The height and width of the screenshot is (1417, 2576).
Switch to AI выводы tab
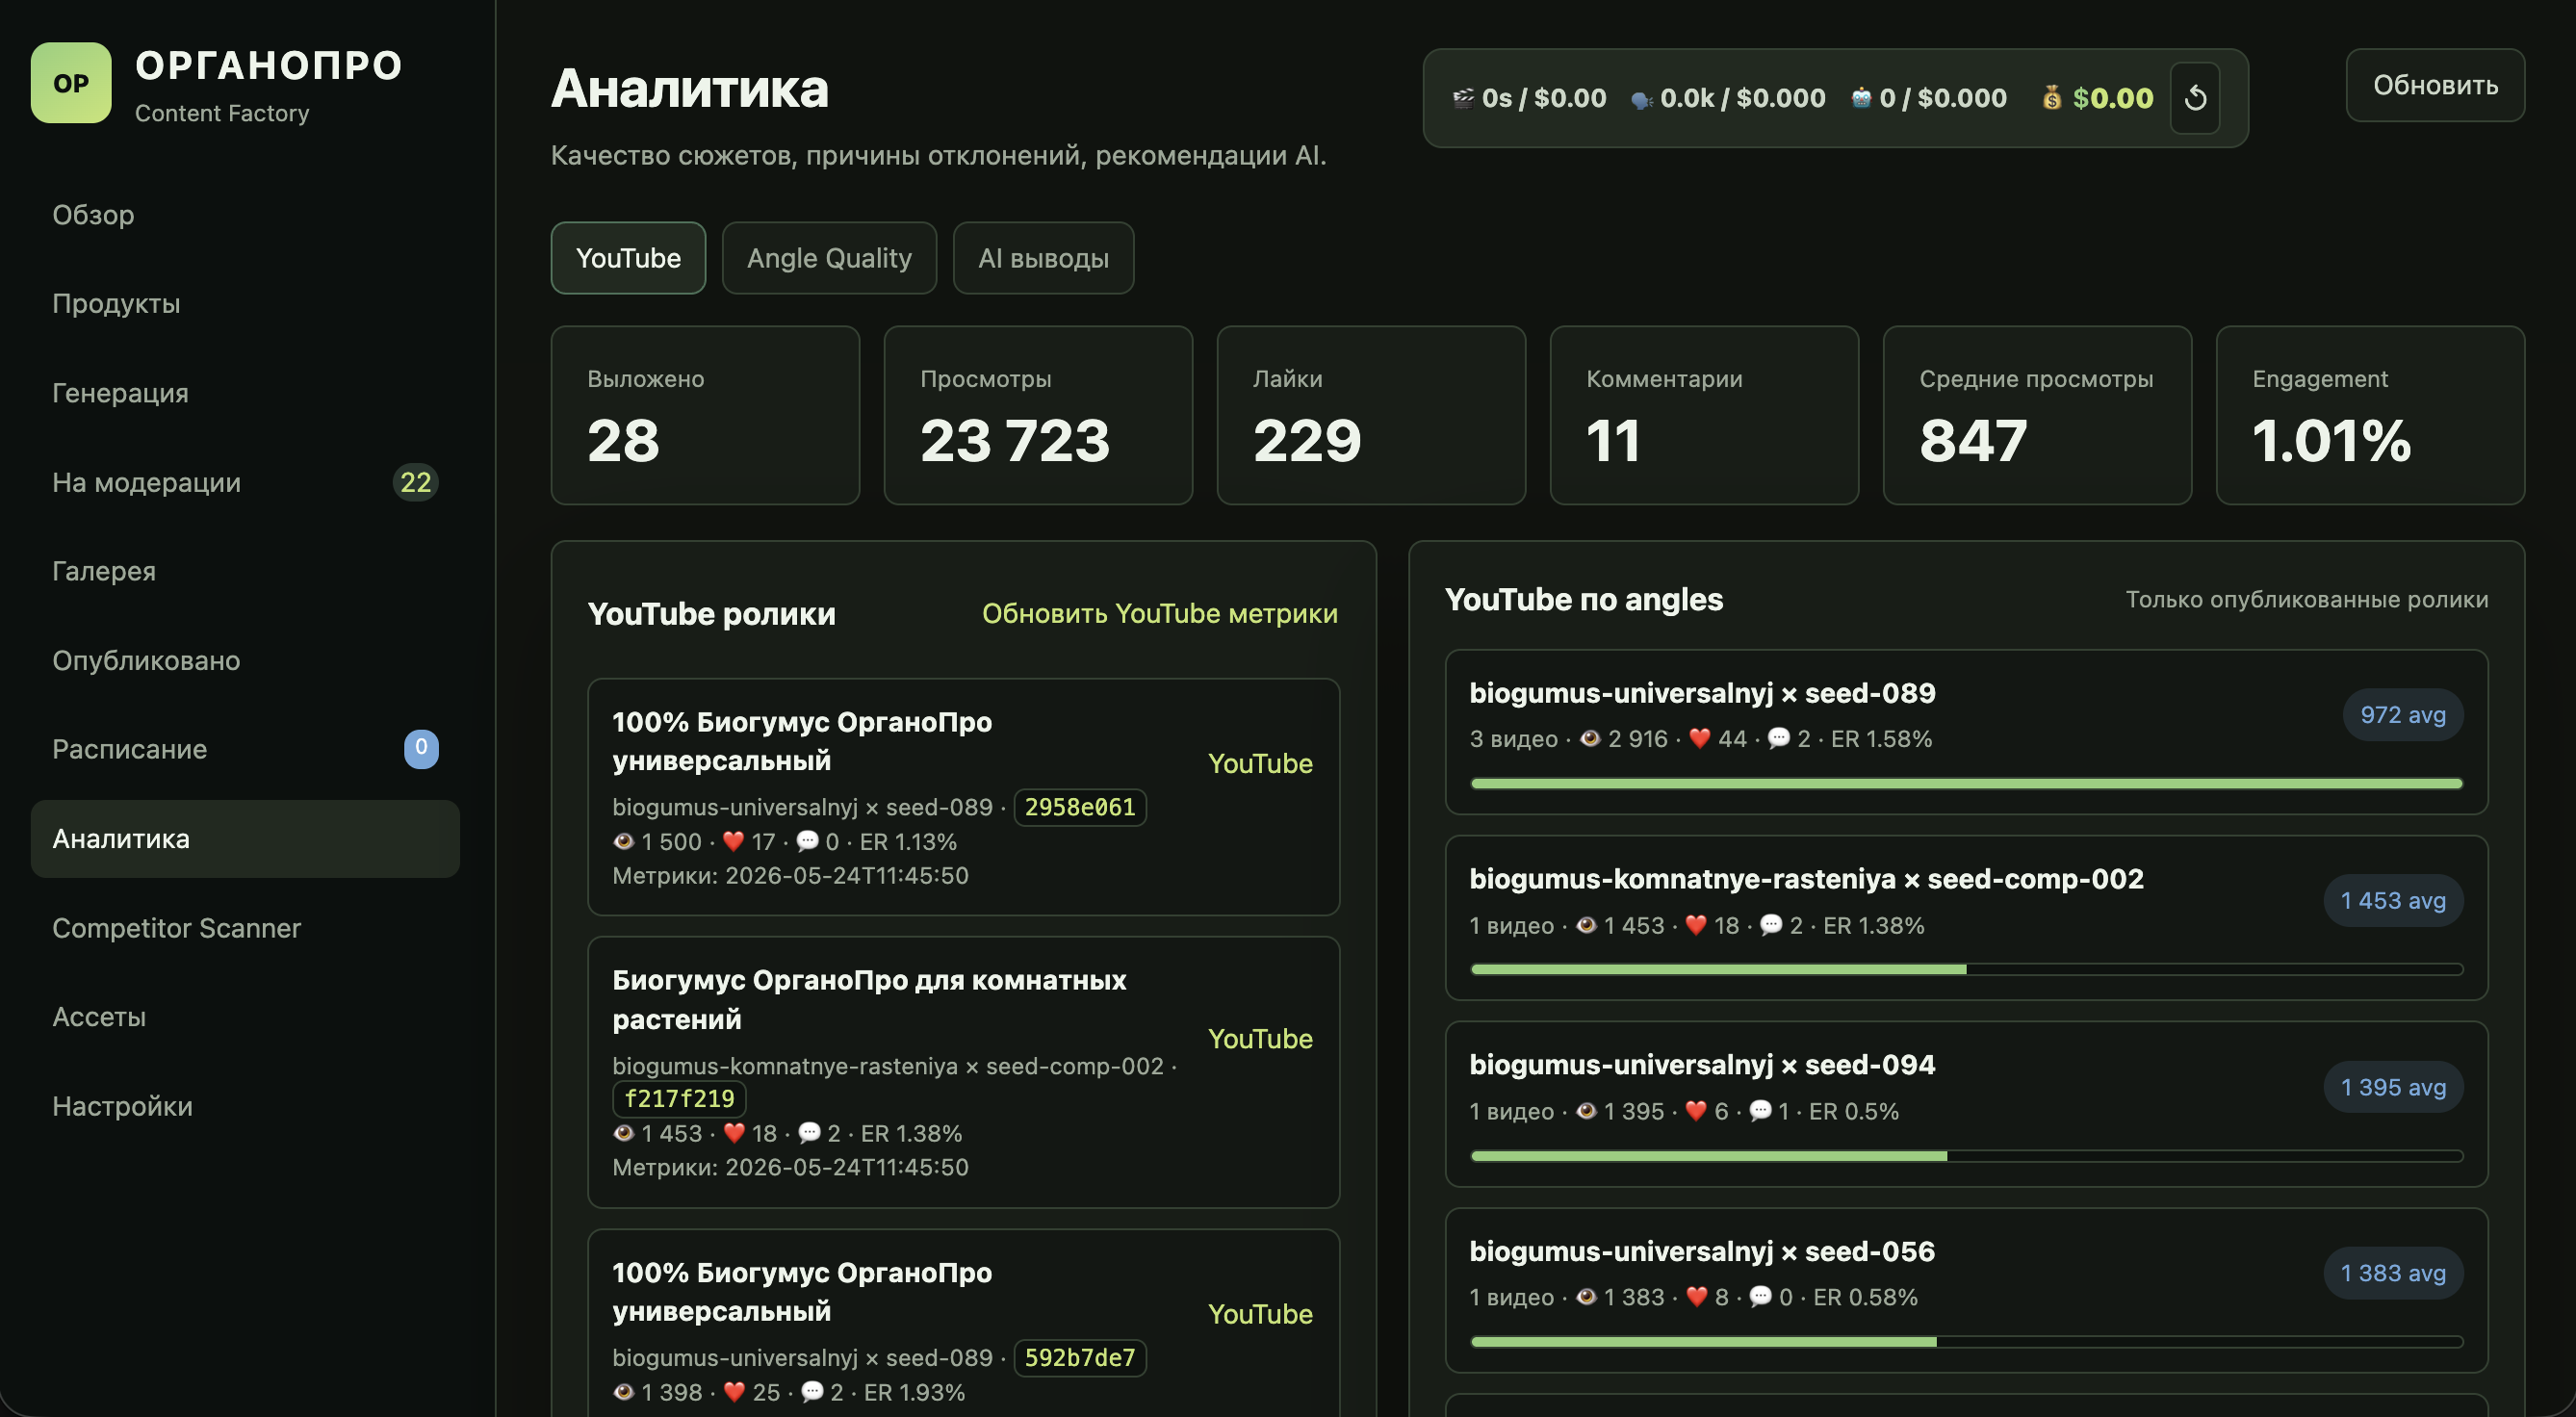click(x=1043, y=258)
